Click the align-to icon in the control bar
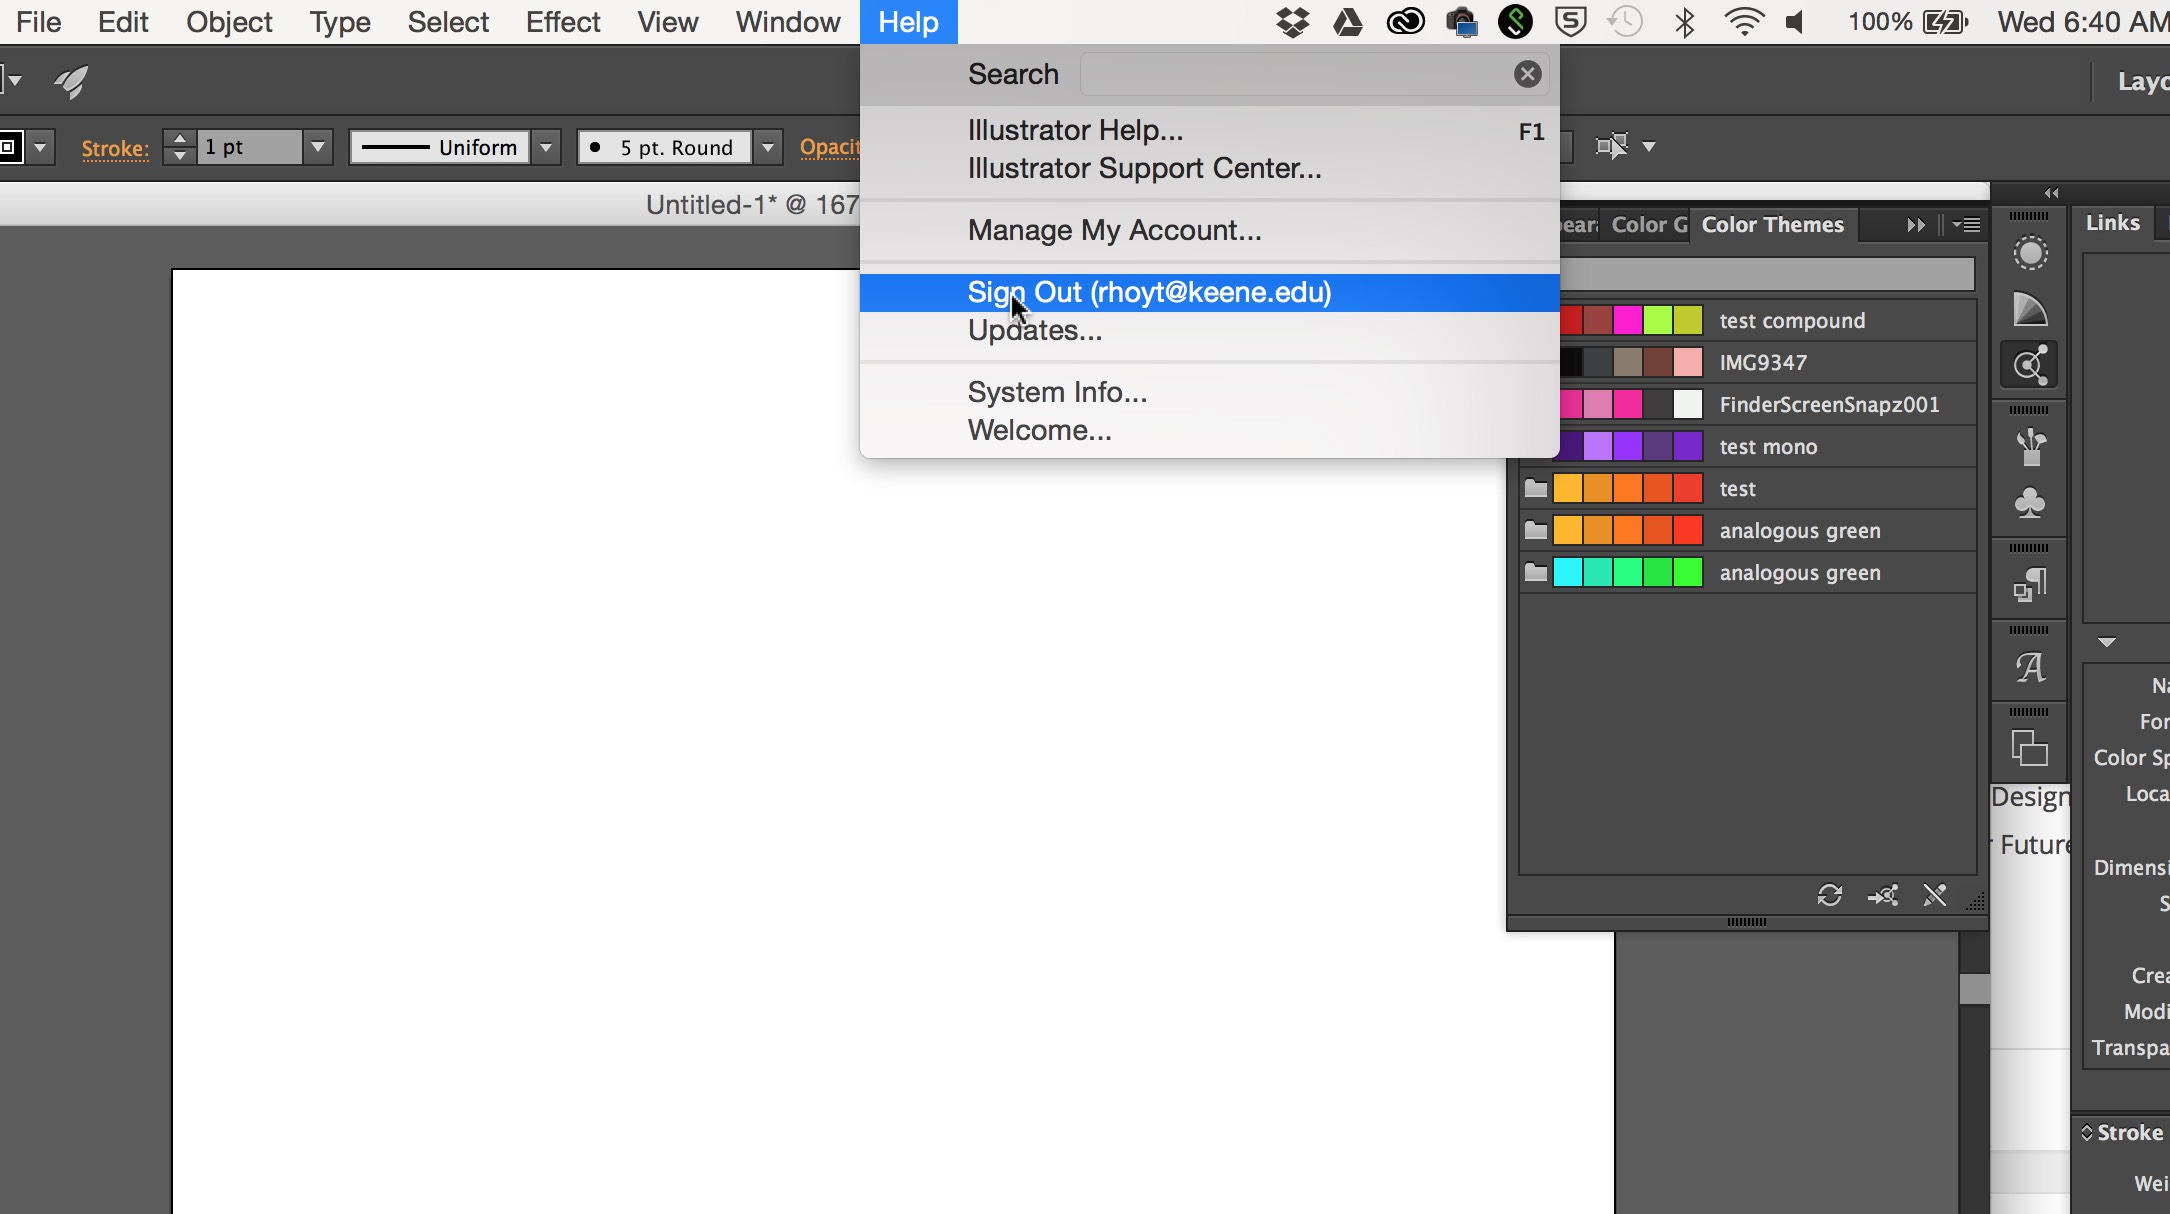Screen dimensions: 2170x1214 (x=1612, y=146)
